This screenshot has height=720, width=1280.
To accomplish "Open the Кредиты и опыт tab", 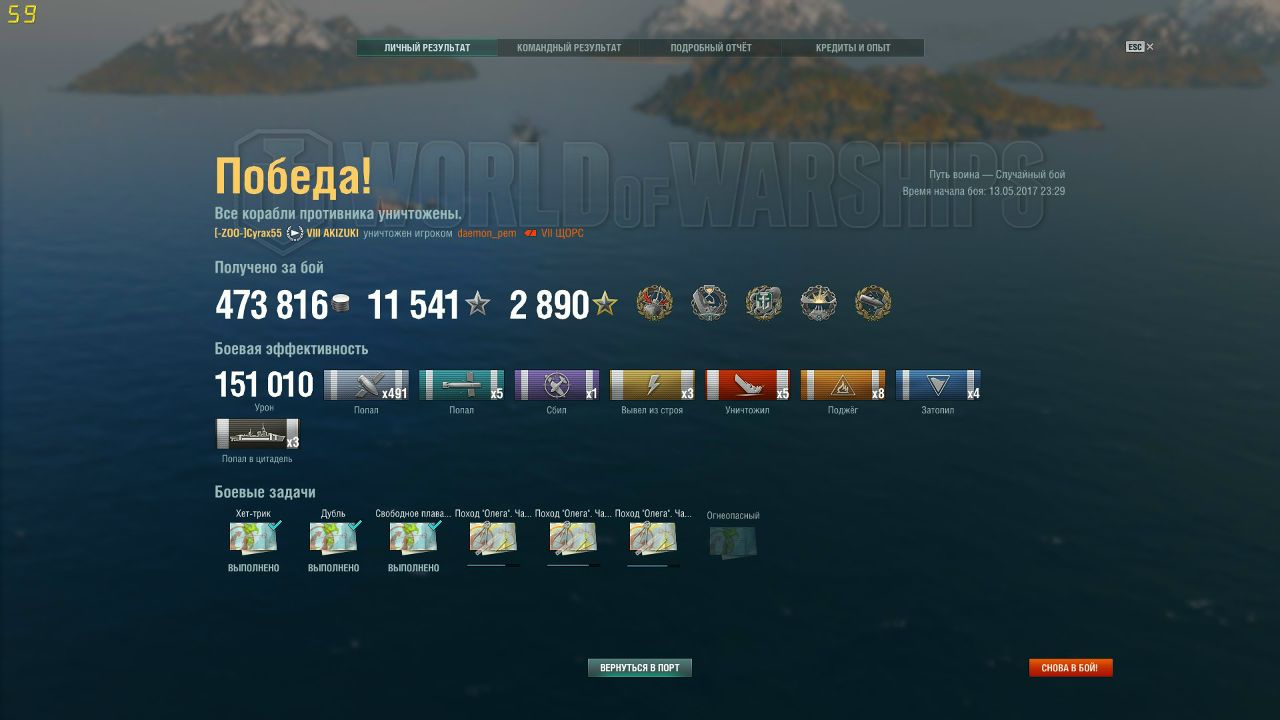I will point(852,48).
